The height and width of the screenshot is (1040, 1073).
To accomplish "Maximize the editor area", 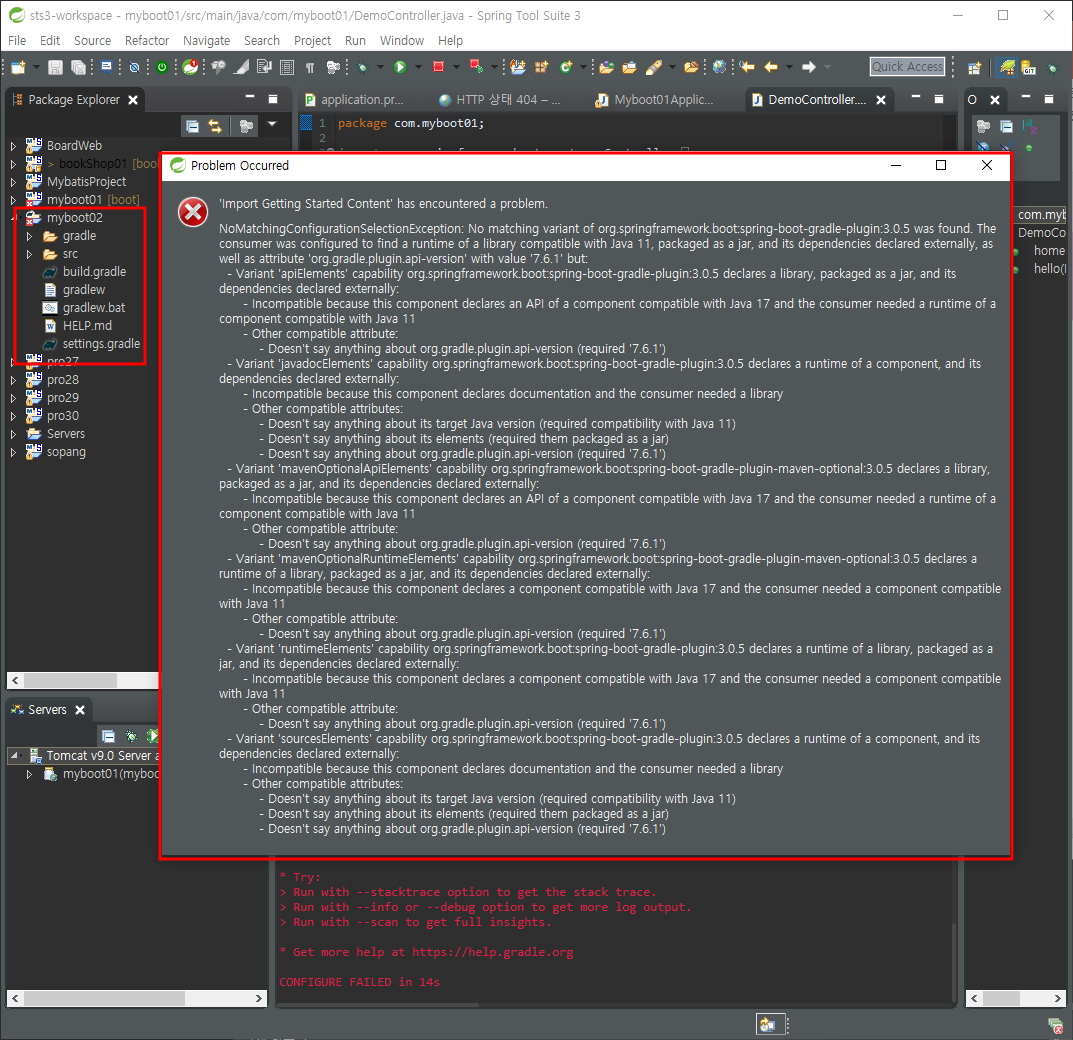I will (x=939, y=99).
